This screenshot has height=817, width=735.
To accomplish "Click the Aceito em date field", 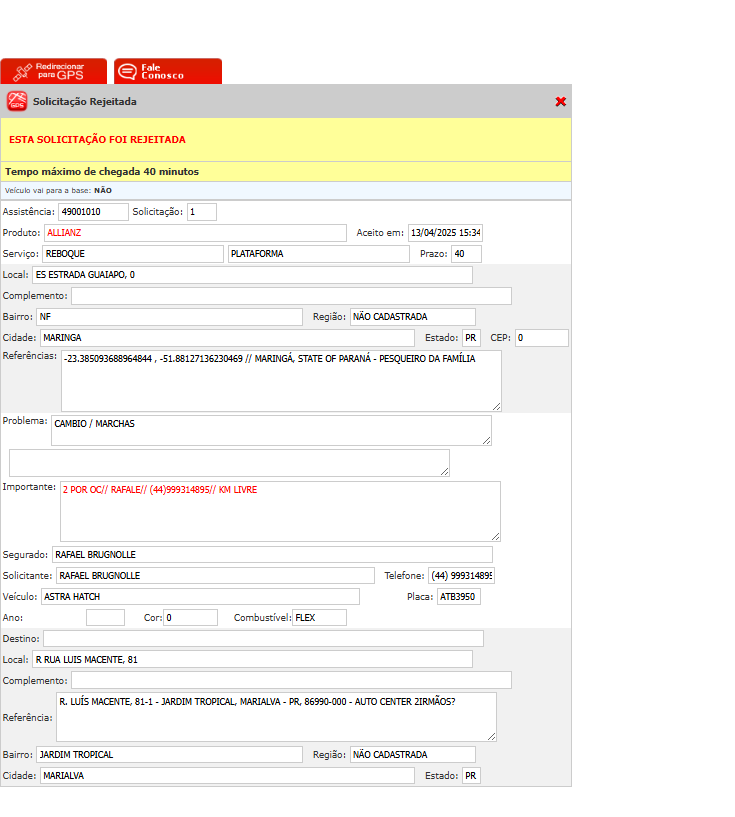I will point(445,233).
